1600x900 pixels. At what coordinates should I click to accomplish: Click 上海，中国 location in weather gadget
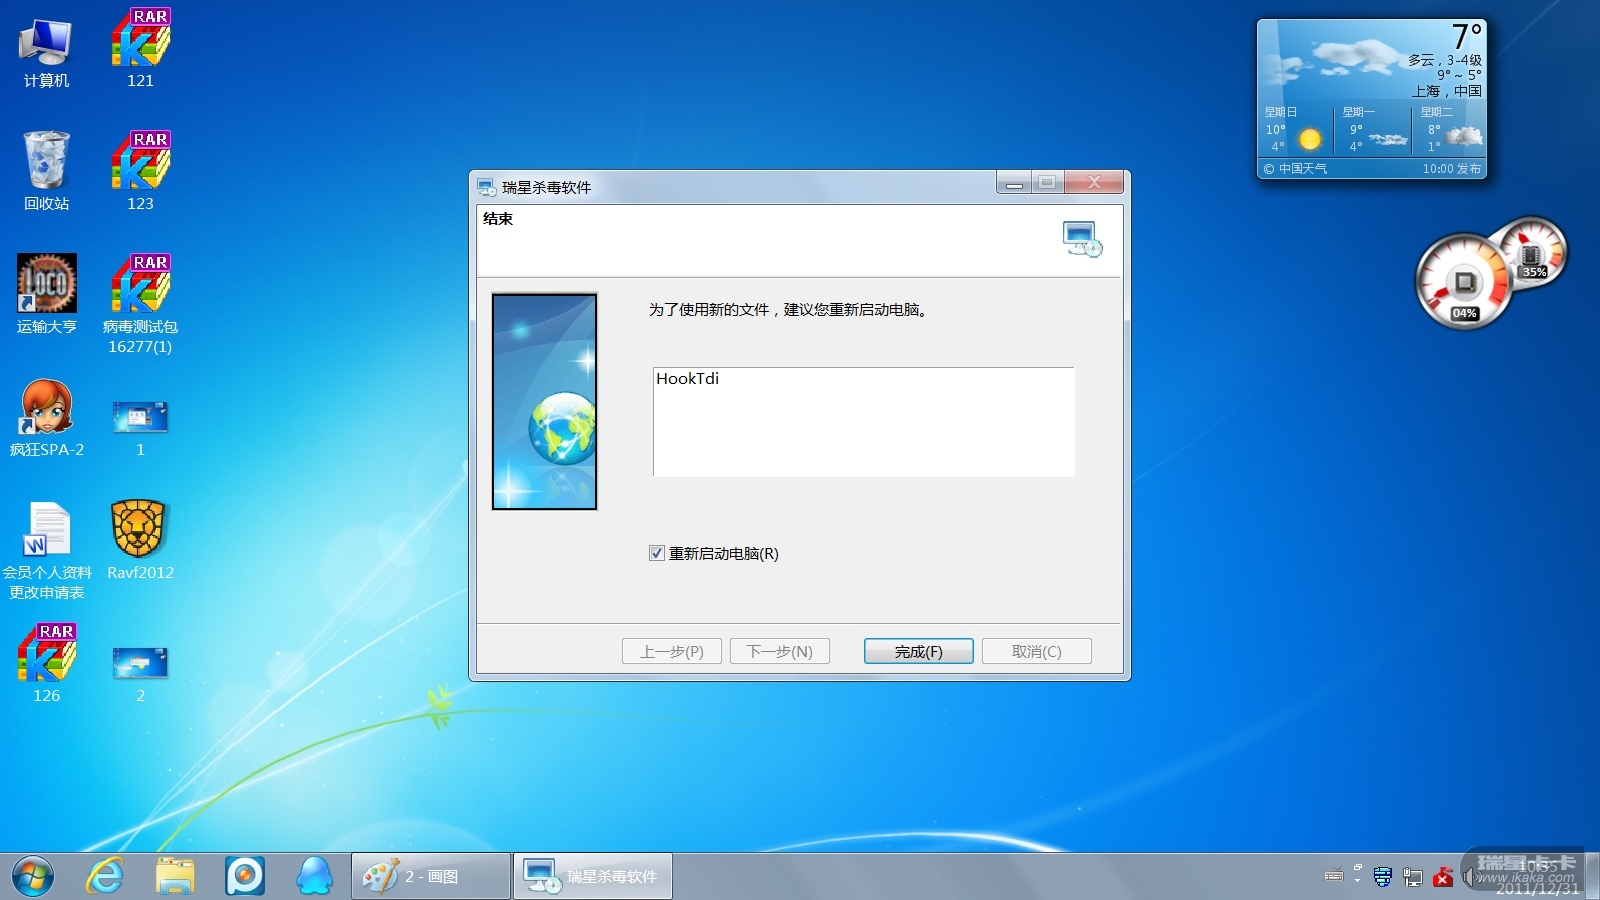(x=1446, y=91)
